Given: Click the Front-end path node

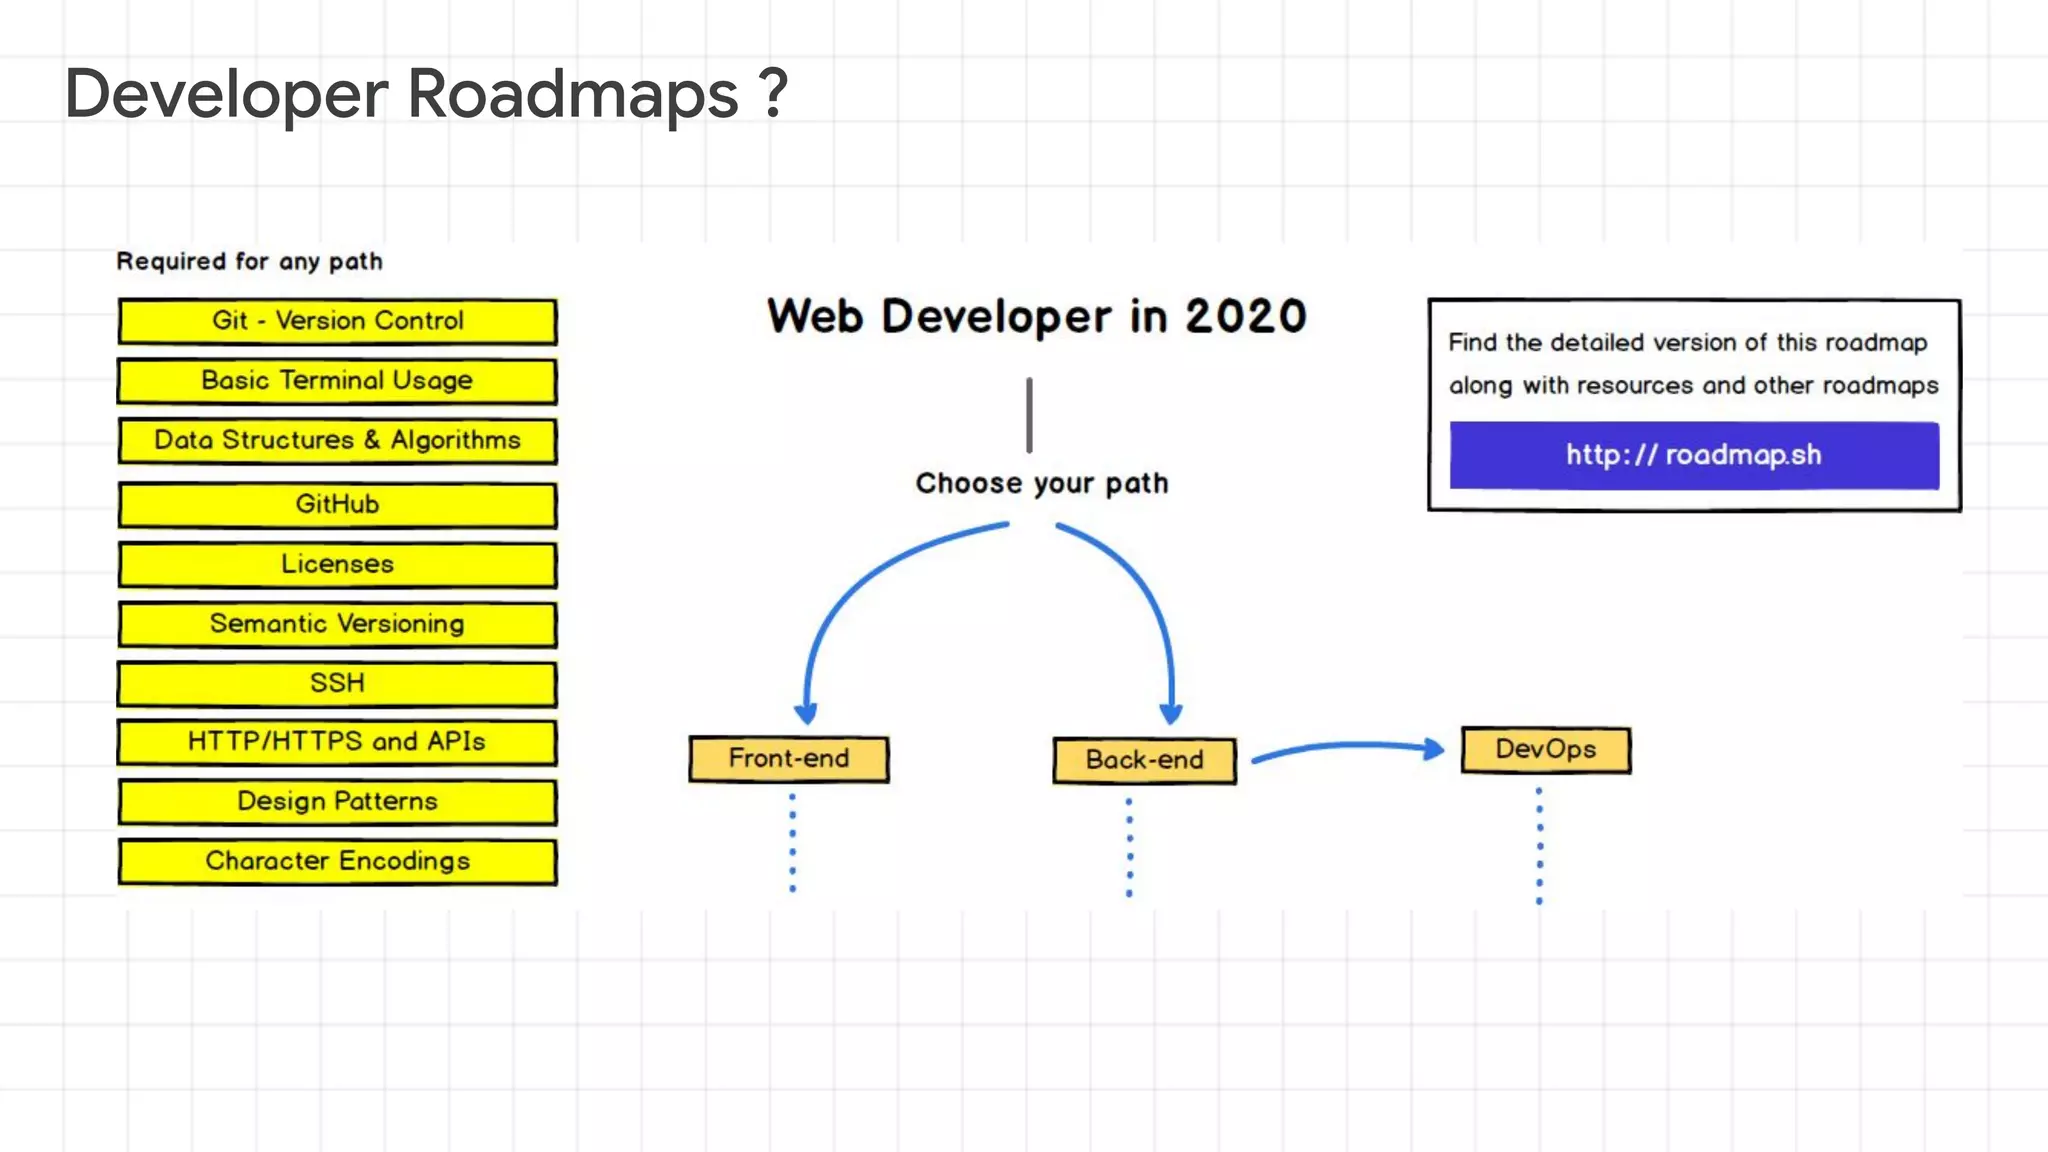Looking at the screenshot, I should coord(789,759).
